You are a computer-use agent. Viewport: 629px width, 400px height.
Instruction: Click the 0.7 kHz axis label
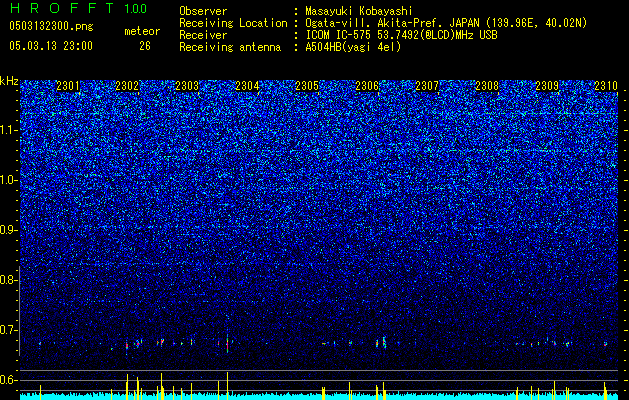click(7, 330)
